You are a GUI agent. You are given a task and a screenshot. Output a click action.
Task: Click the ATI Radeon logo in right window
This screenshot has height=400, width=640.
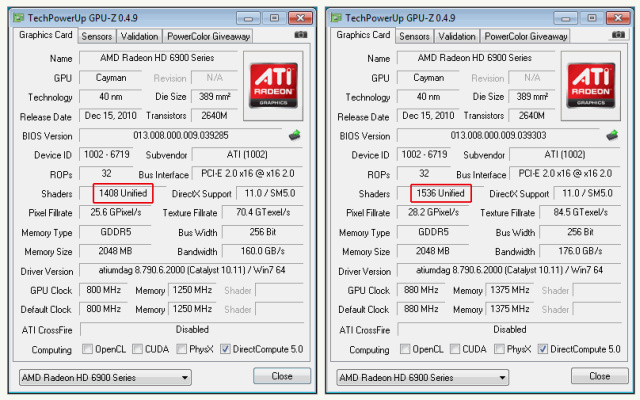point(591,85)
